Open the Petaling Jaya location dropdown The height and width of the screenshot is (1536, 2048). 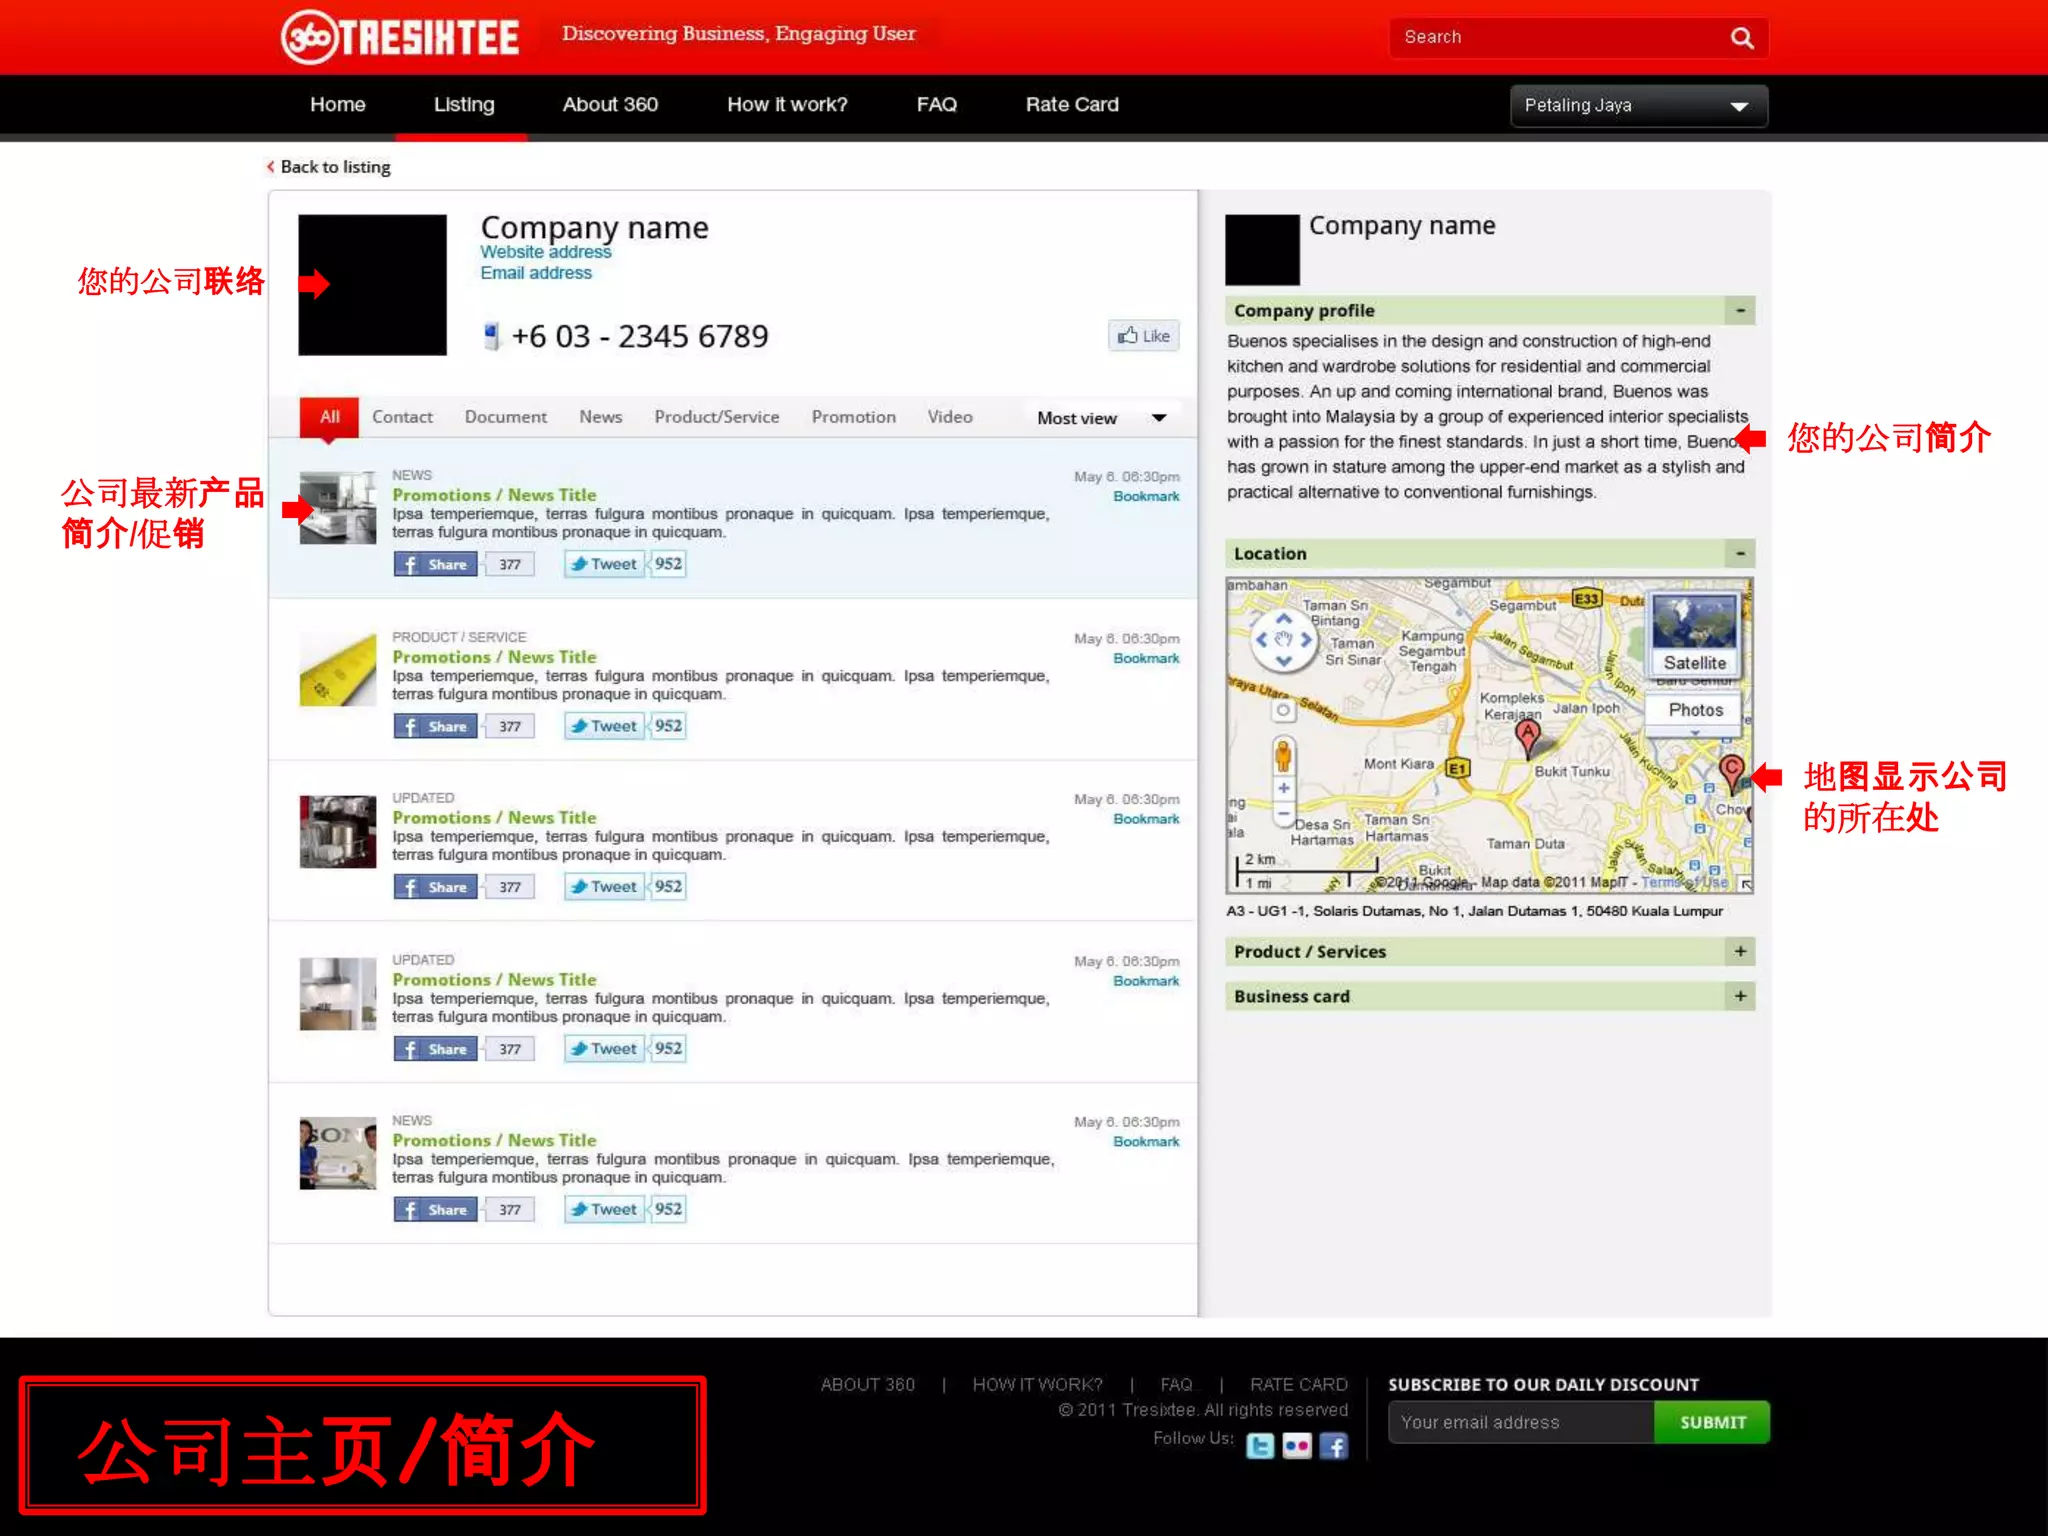[1638, 106]
